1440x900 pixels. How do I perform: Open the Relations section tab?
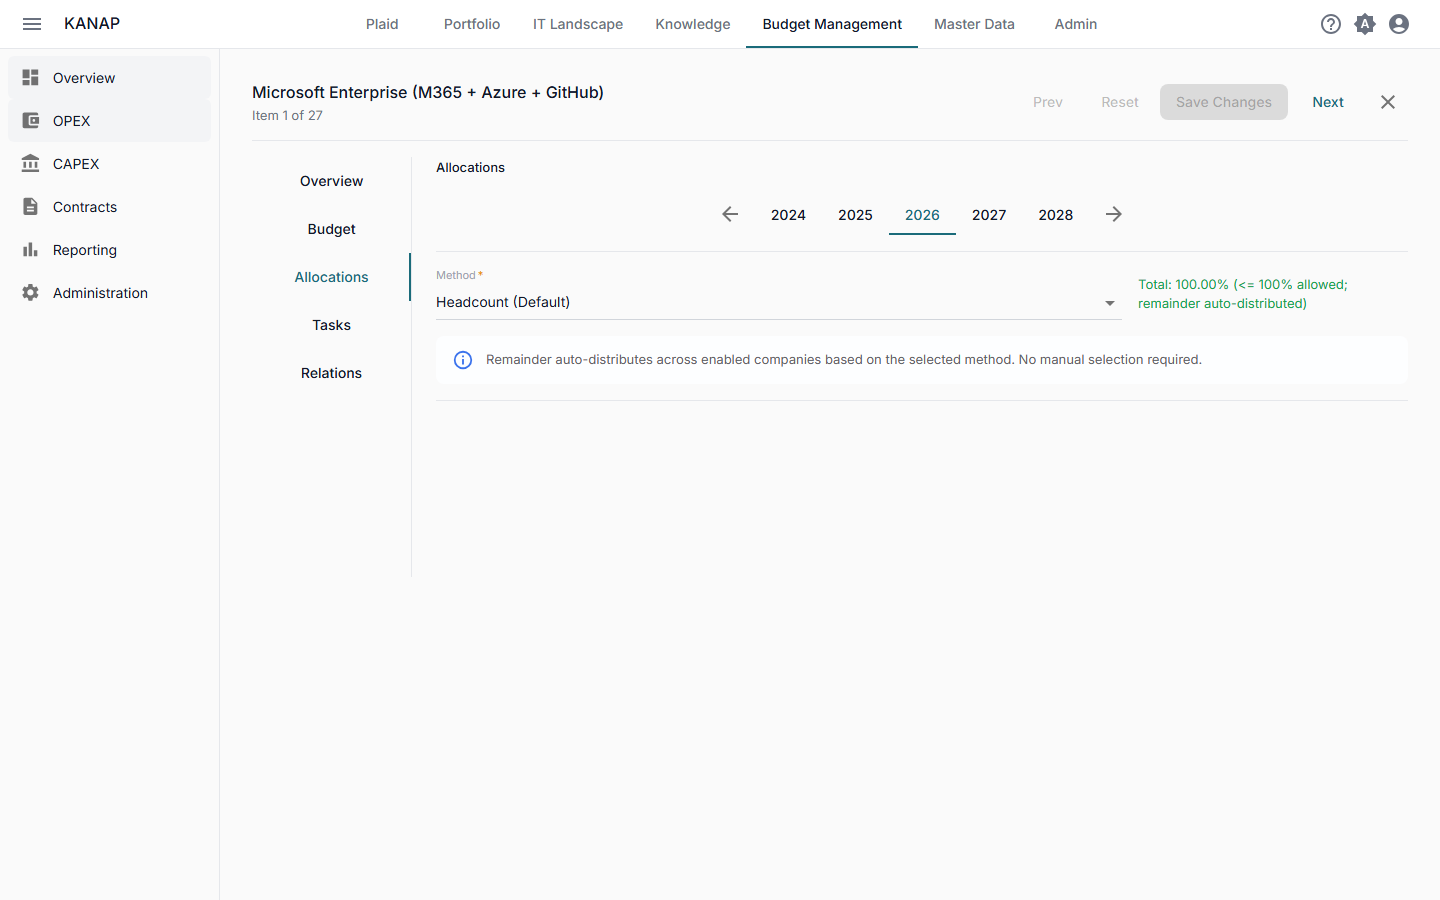click(x=331, y=373)
